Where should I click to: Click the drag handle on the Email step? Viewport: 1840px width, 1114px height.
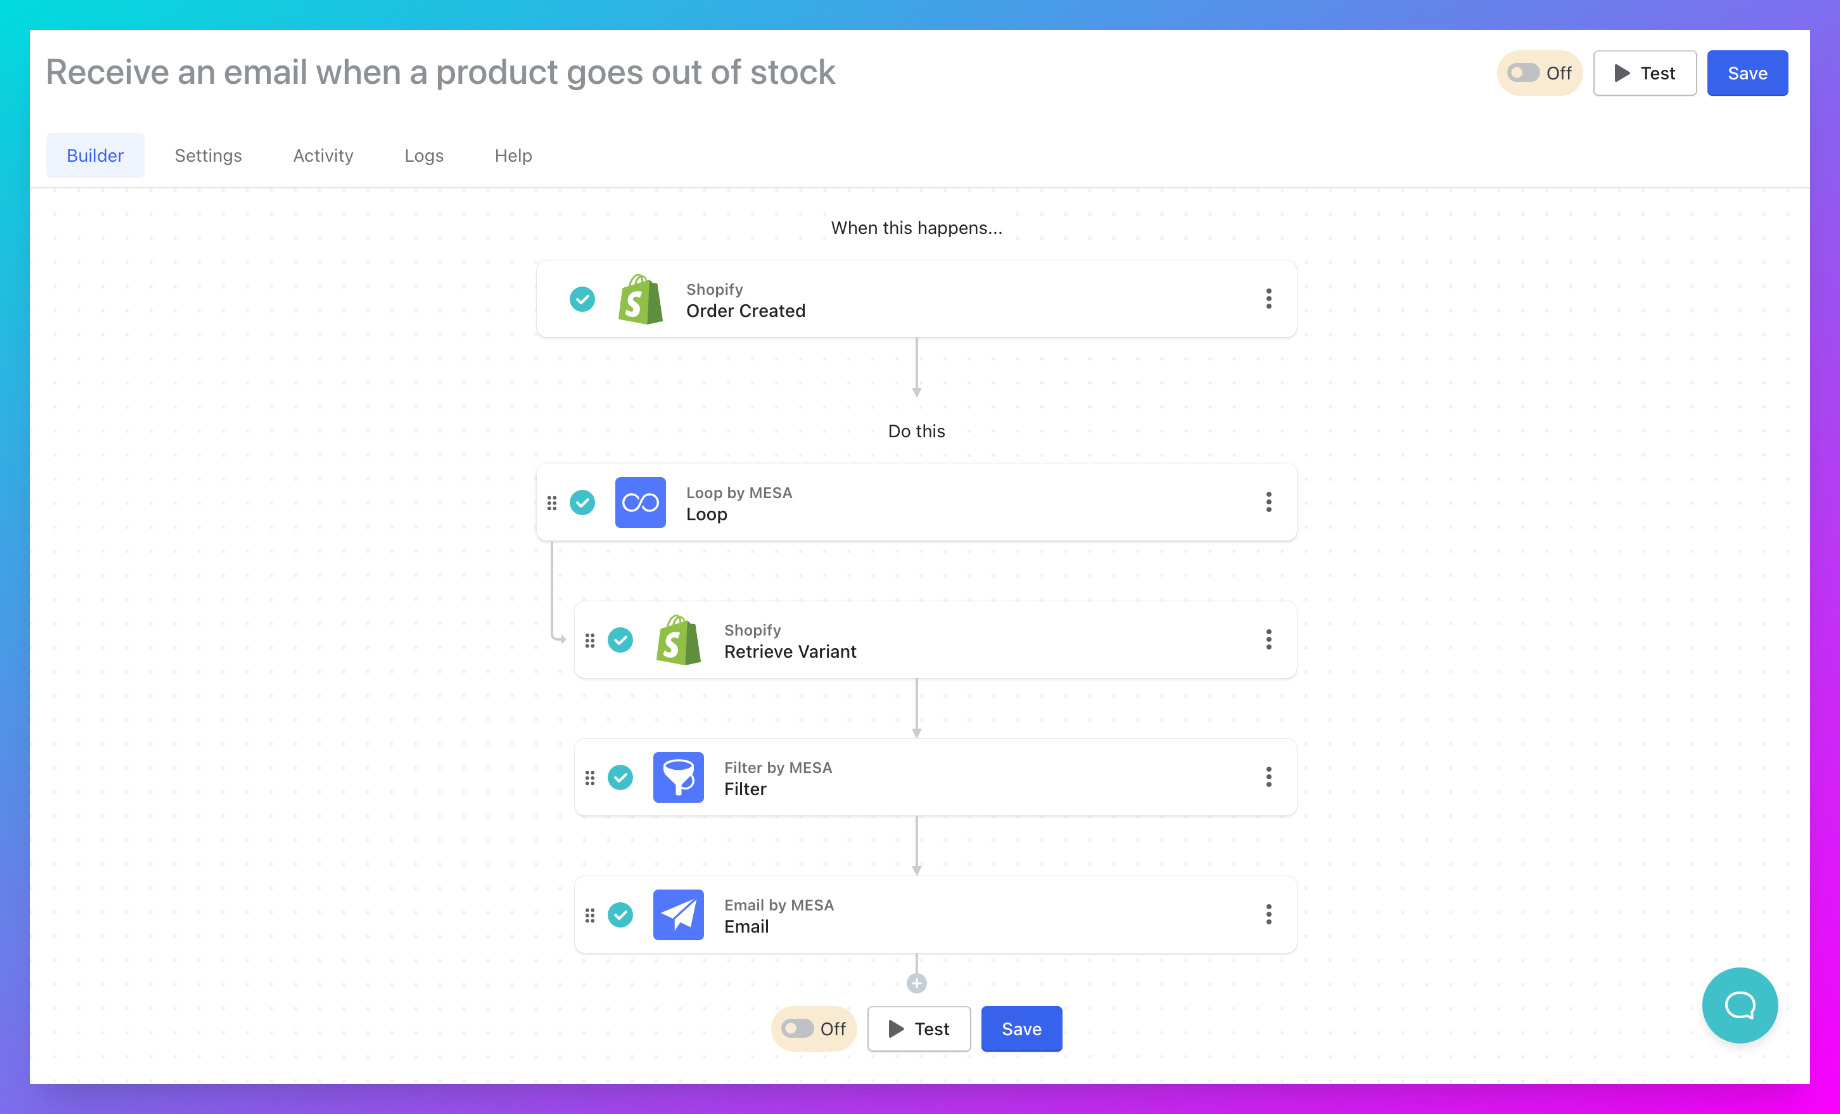point(590,914)
